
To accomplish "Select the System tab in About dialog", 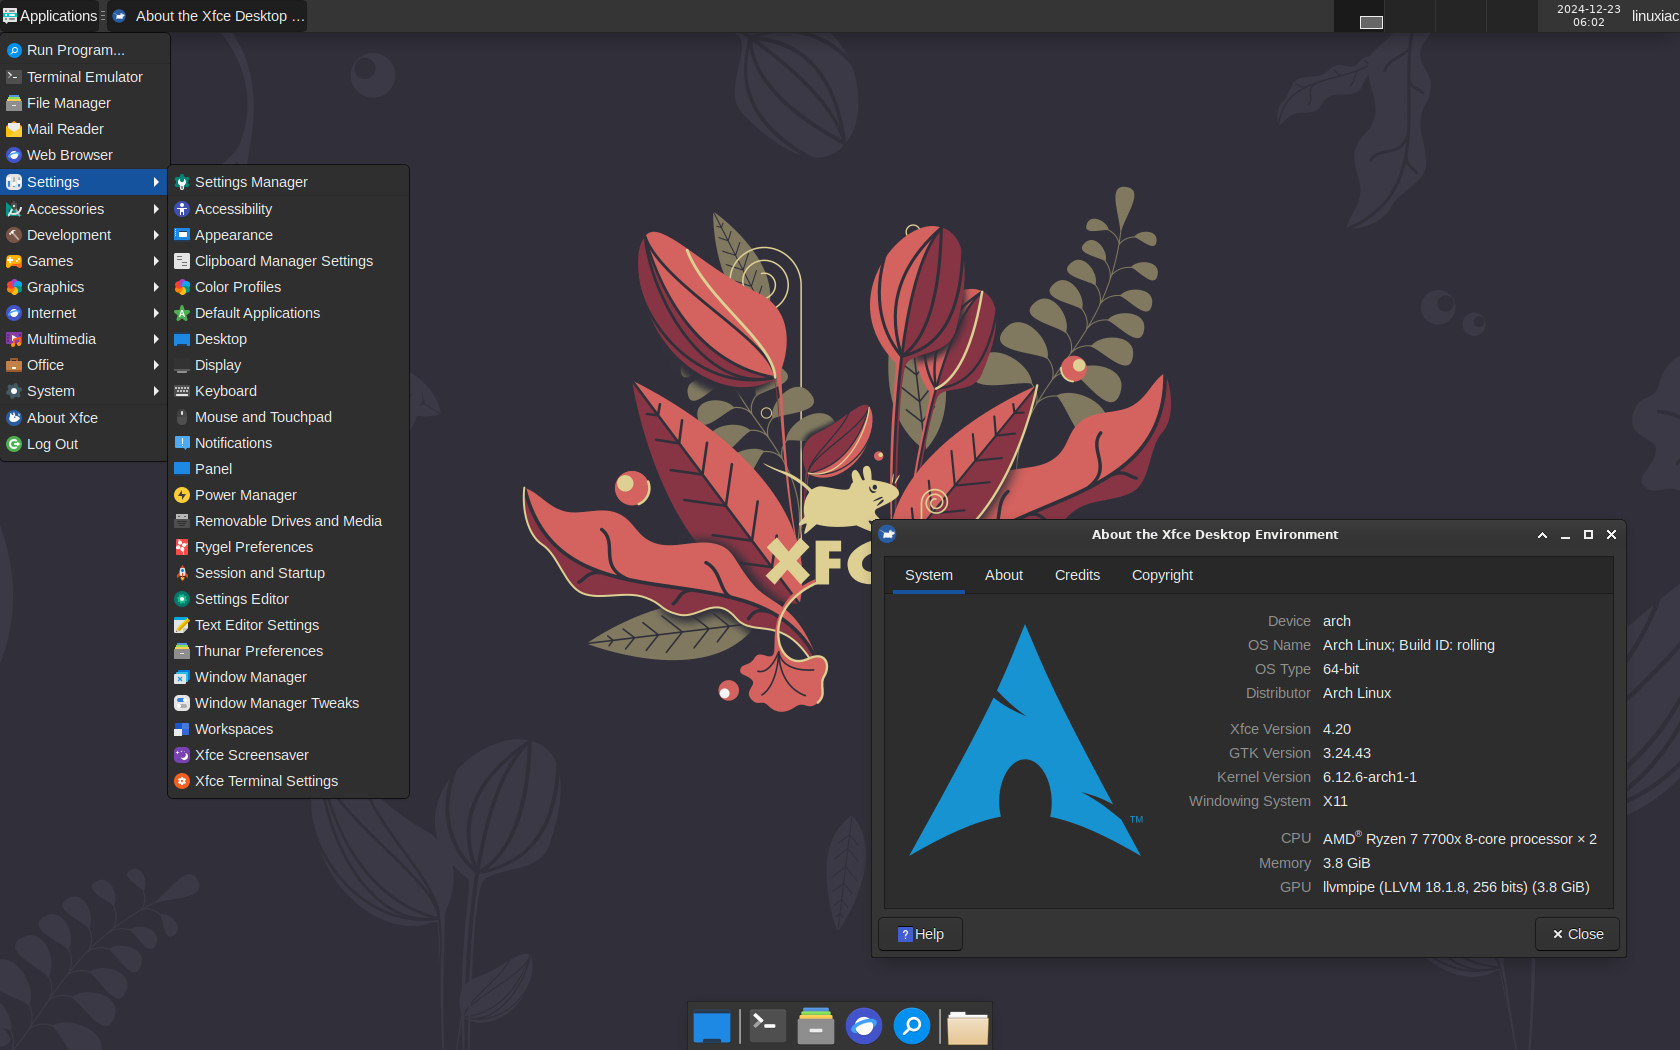I will pyautogui.click(x=929, y=575).
